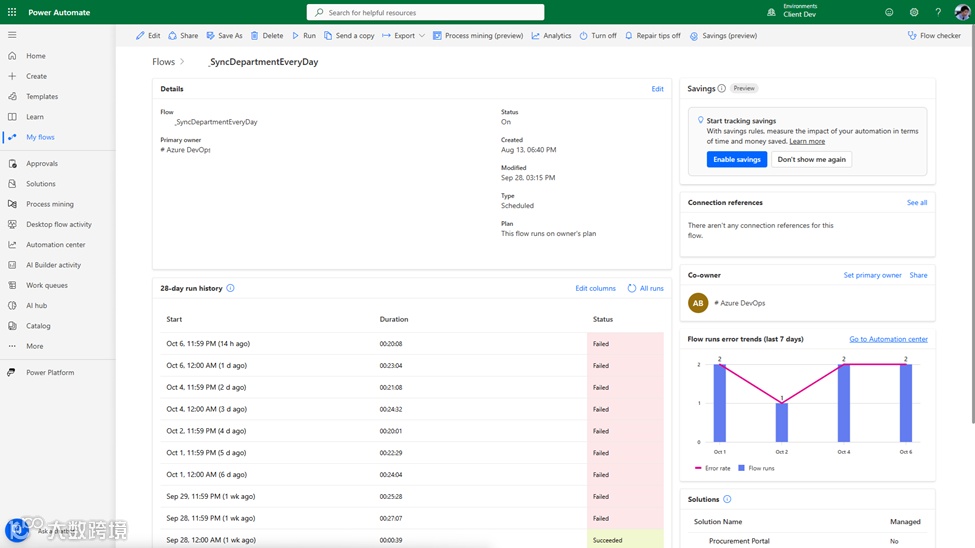Screen dimensions: 975x548
Task: Click the Flows breadcrumb chevron
Action: 182,62
